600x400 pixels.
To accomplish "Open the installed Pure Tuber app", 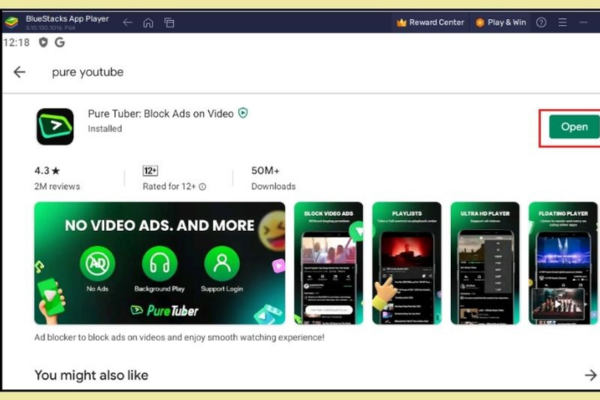I will point(574,127).
